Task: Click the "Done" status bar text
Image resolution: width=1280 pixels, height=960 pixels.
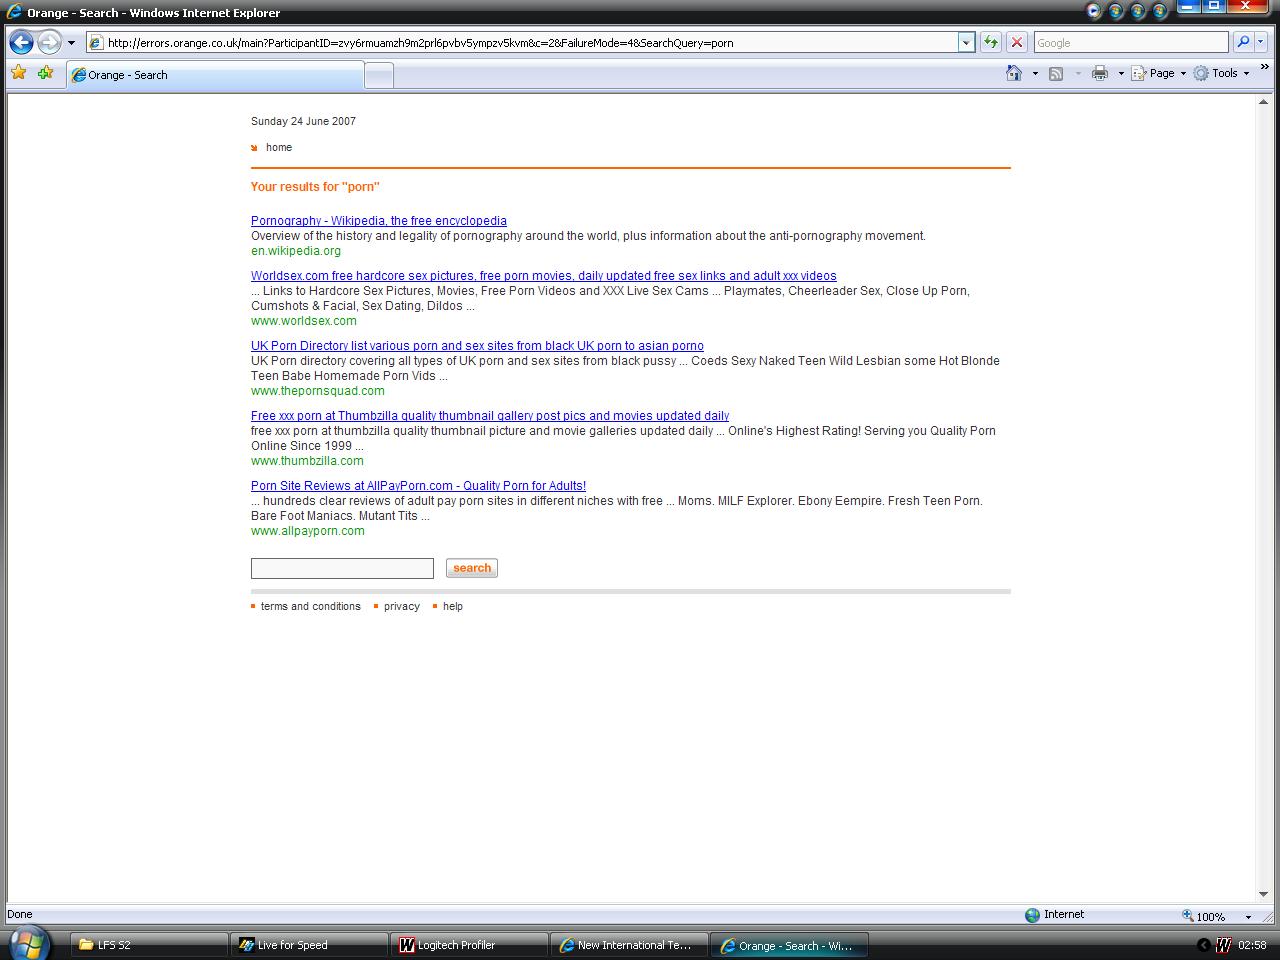Action: tap(20, 914)
